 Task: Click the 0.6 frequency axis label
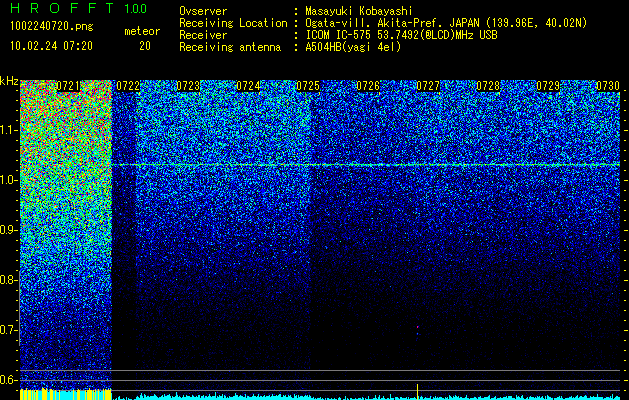pyautogui.click(x=9, y=380)
